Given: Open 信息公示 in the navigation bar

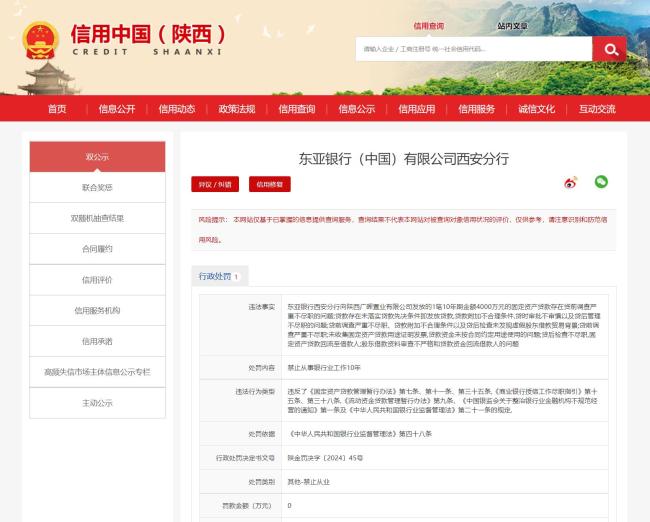Looking at the screenshot, I should pyautogui.click(x=357, y=109).
